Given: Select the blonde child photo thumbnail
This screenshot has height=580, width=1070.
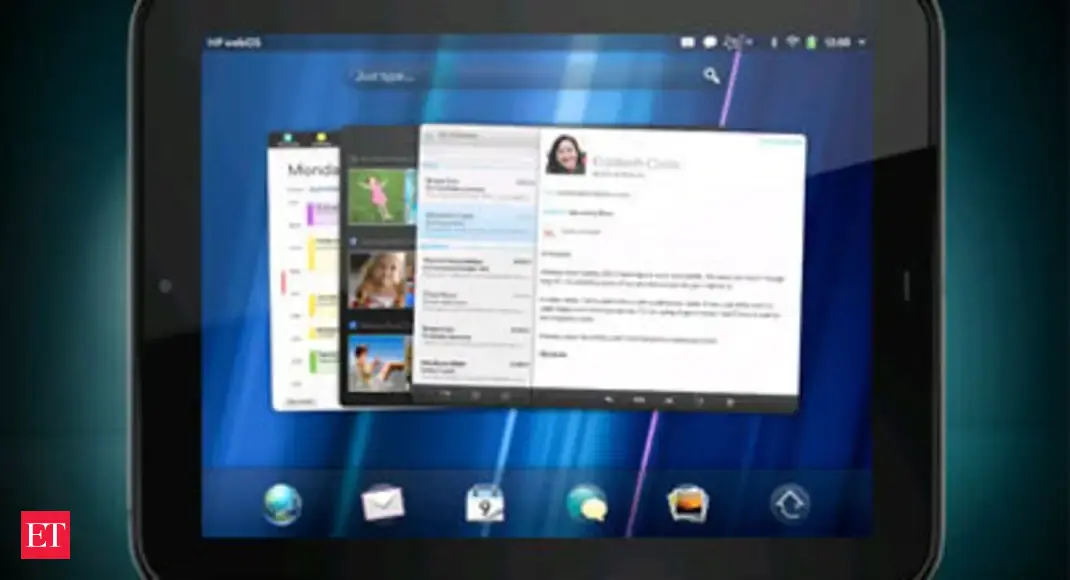Looking at the screenshot, I should 380,279.
